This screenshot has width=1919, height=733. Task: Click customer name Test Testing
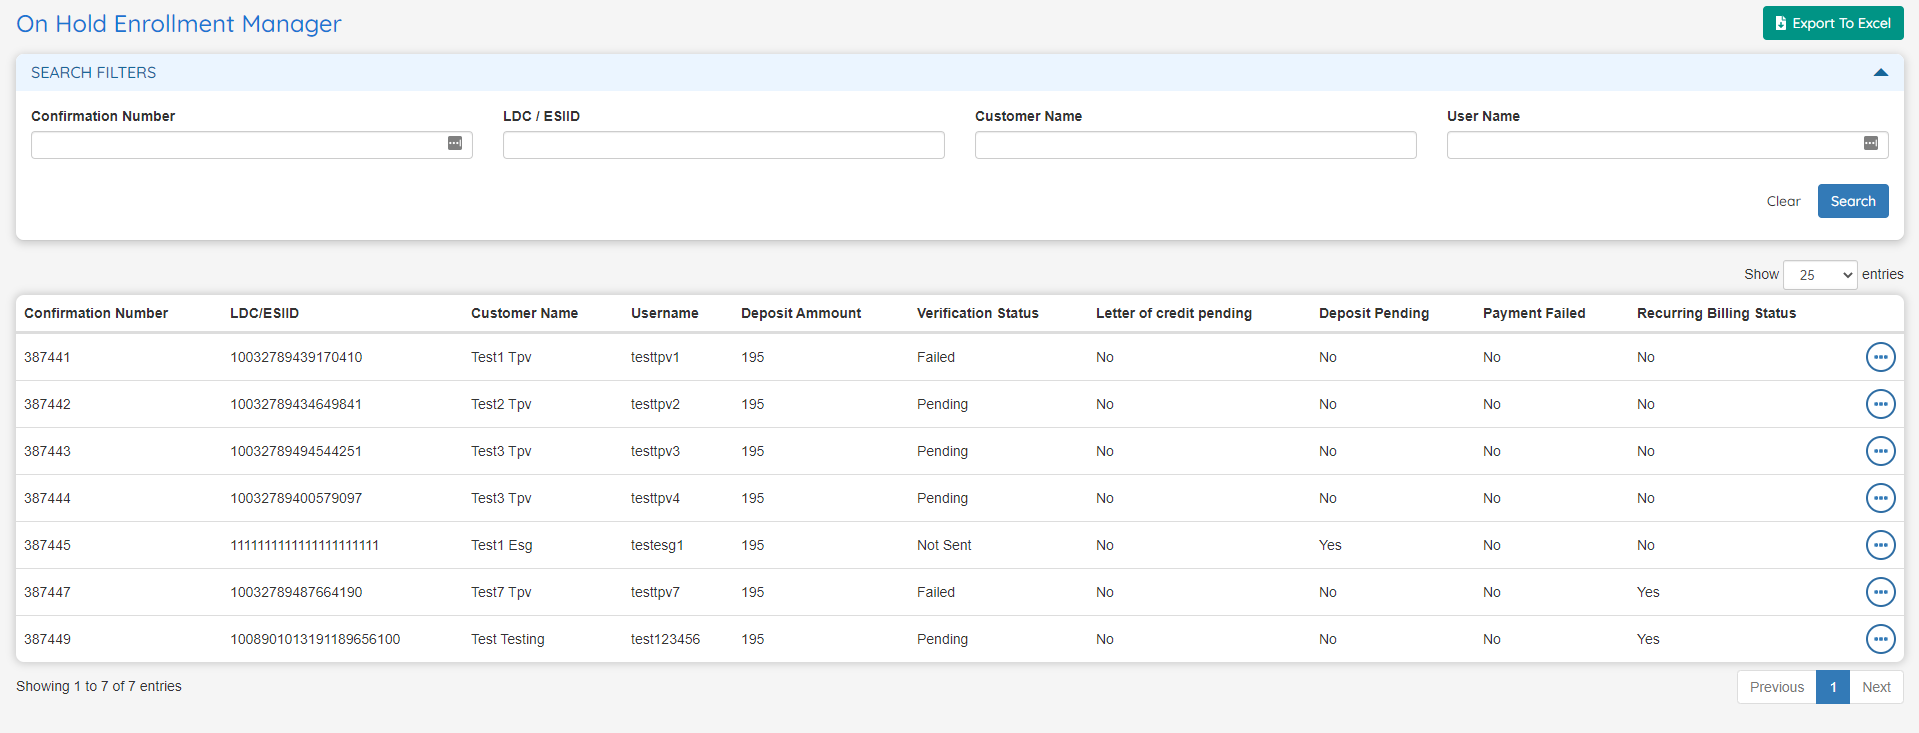pos(508,639)
